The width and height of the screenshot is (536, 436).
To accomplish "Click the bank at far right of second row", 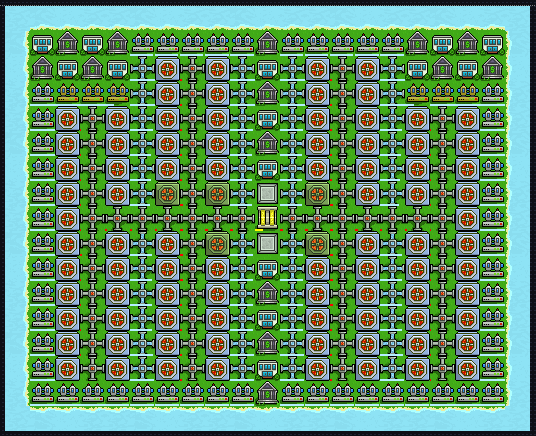I will coord(493,68).
